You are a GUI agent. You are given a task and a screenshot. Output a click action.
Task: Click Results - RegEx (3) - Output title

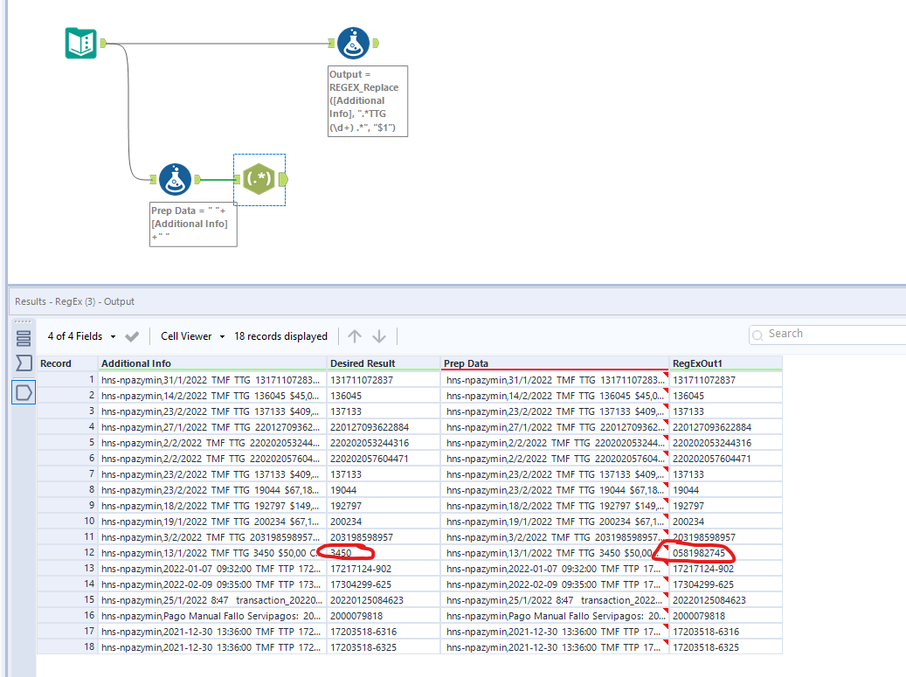[75, 302]
